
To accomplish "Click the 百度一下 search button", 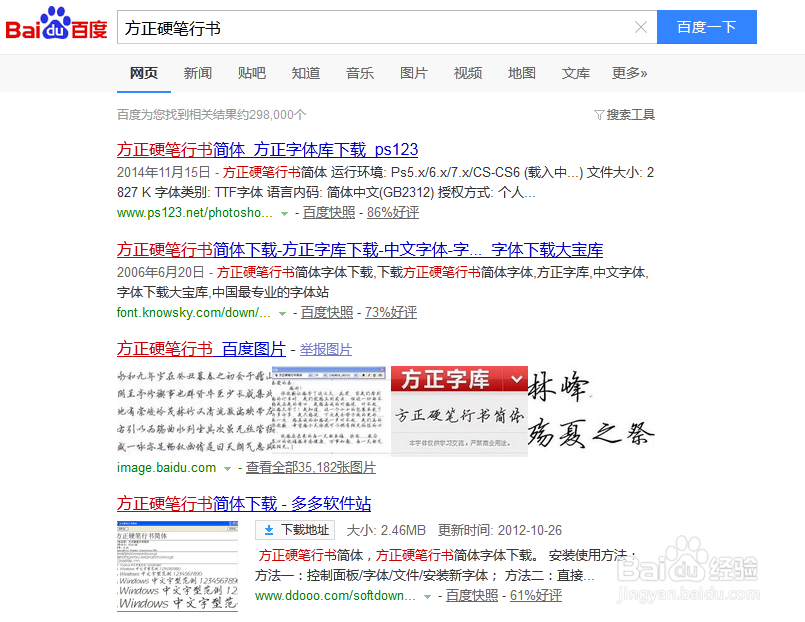I will (706, 27).
